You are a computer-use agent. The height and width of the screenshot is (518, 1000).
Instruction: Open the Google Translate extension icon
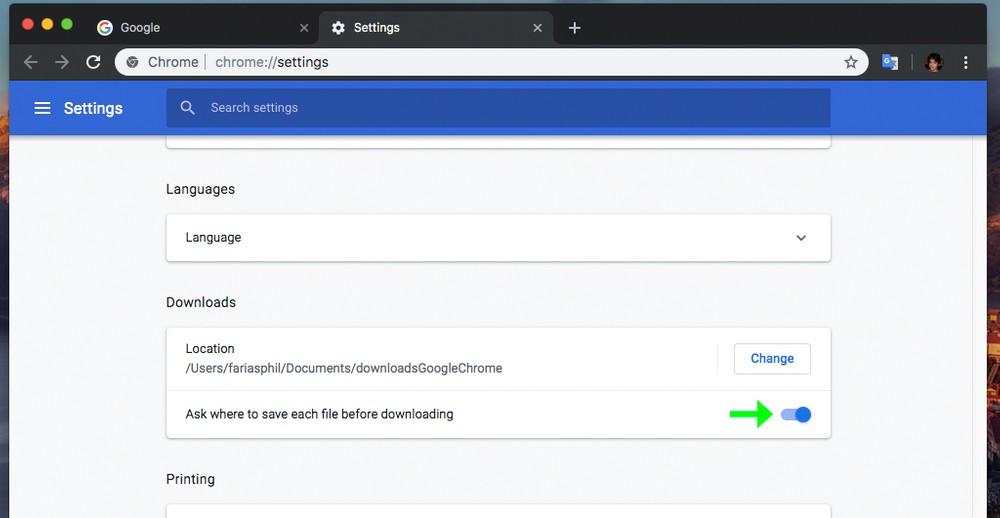coord(890,62)
